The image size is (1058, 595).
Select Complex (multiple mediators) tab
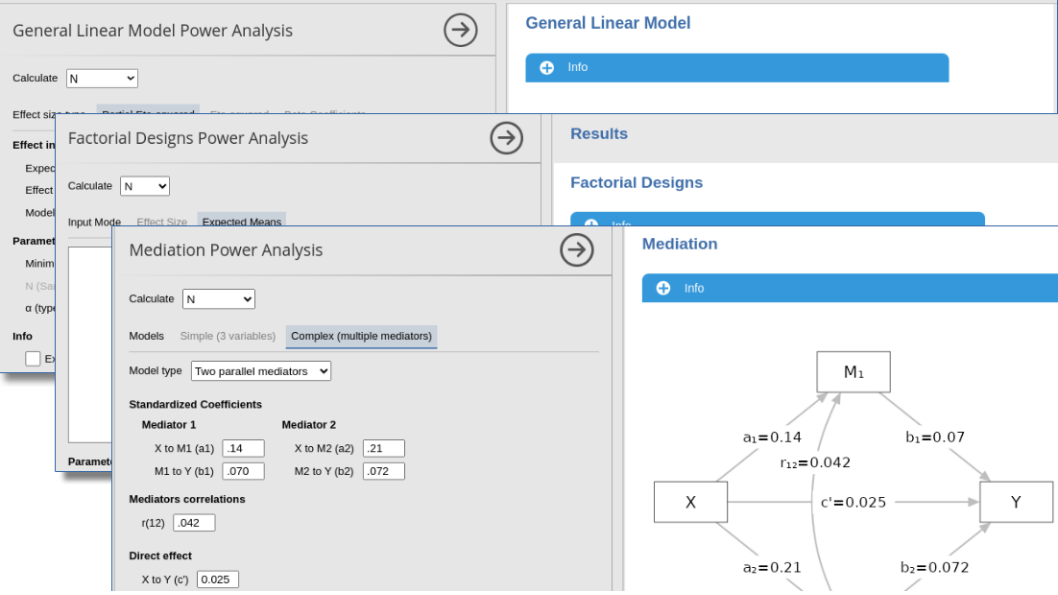coord(361,336)
